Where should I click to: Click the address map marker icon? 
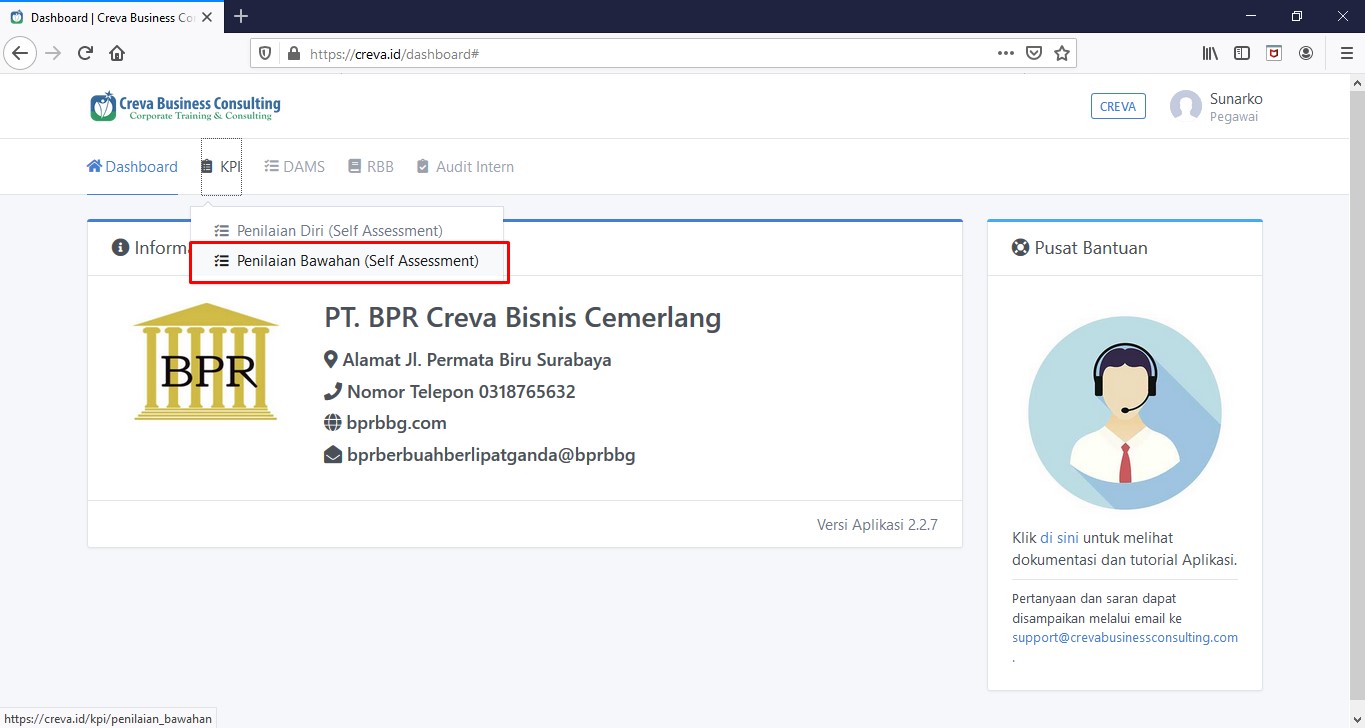point(331,360)
